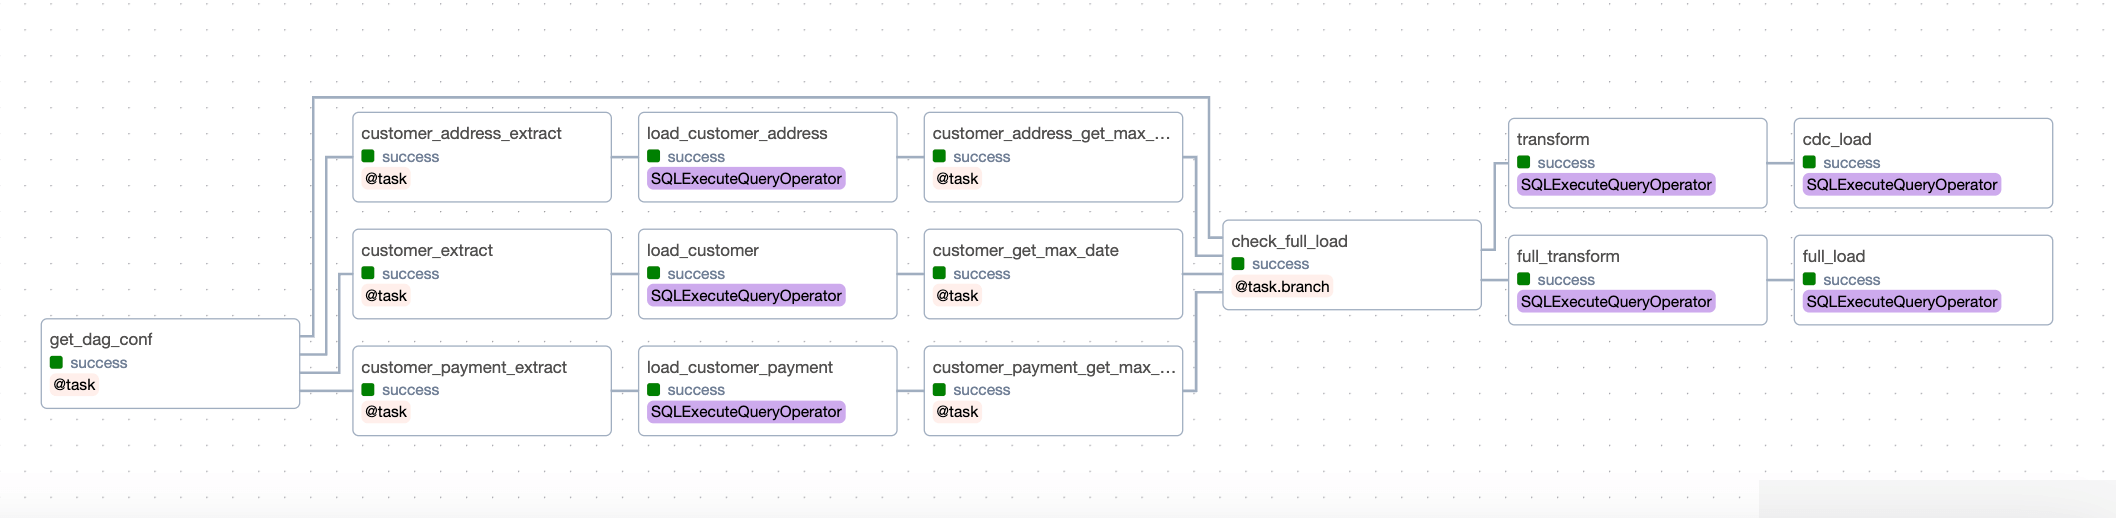Click the green success icon on load_customer
Viewport: 2116px width, 518px height.
[x=654, y=273]
